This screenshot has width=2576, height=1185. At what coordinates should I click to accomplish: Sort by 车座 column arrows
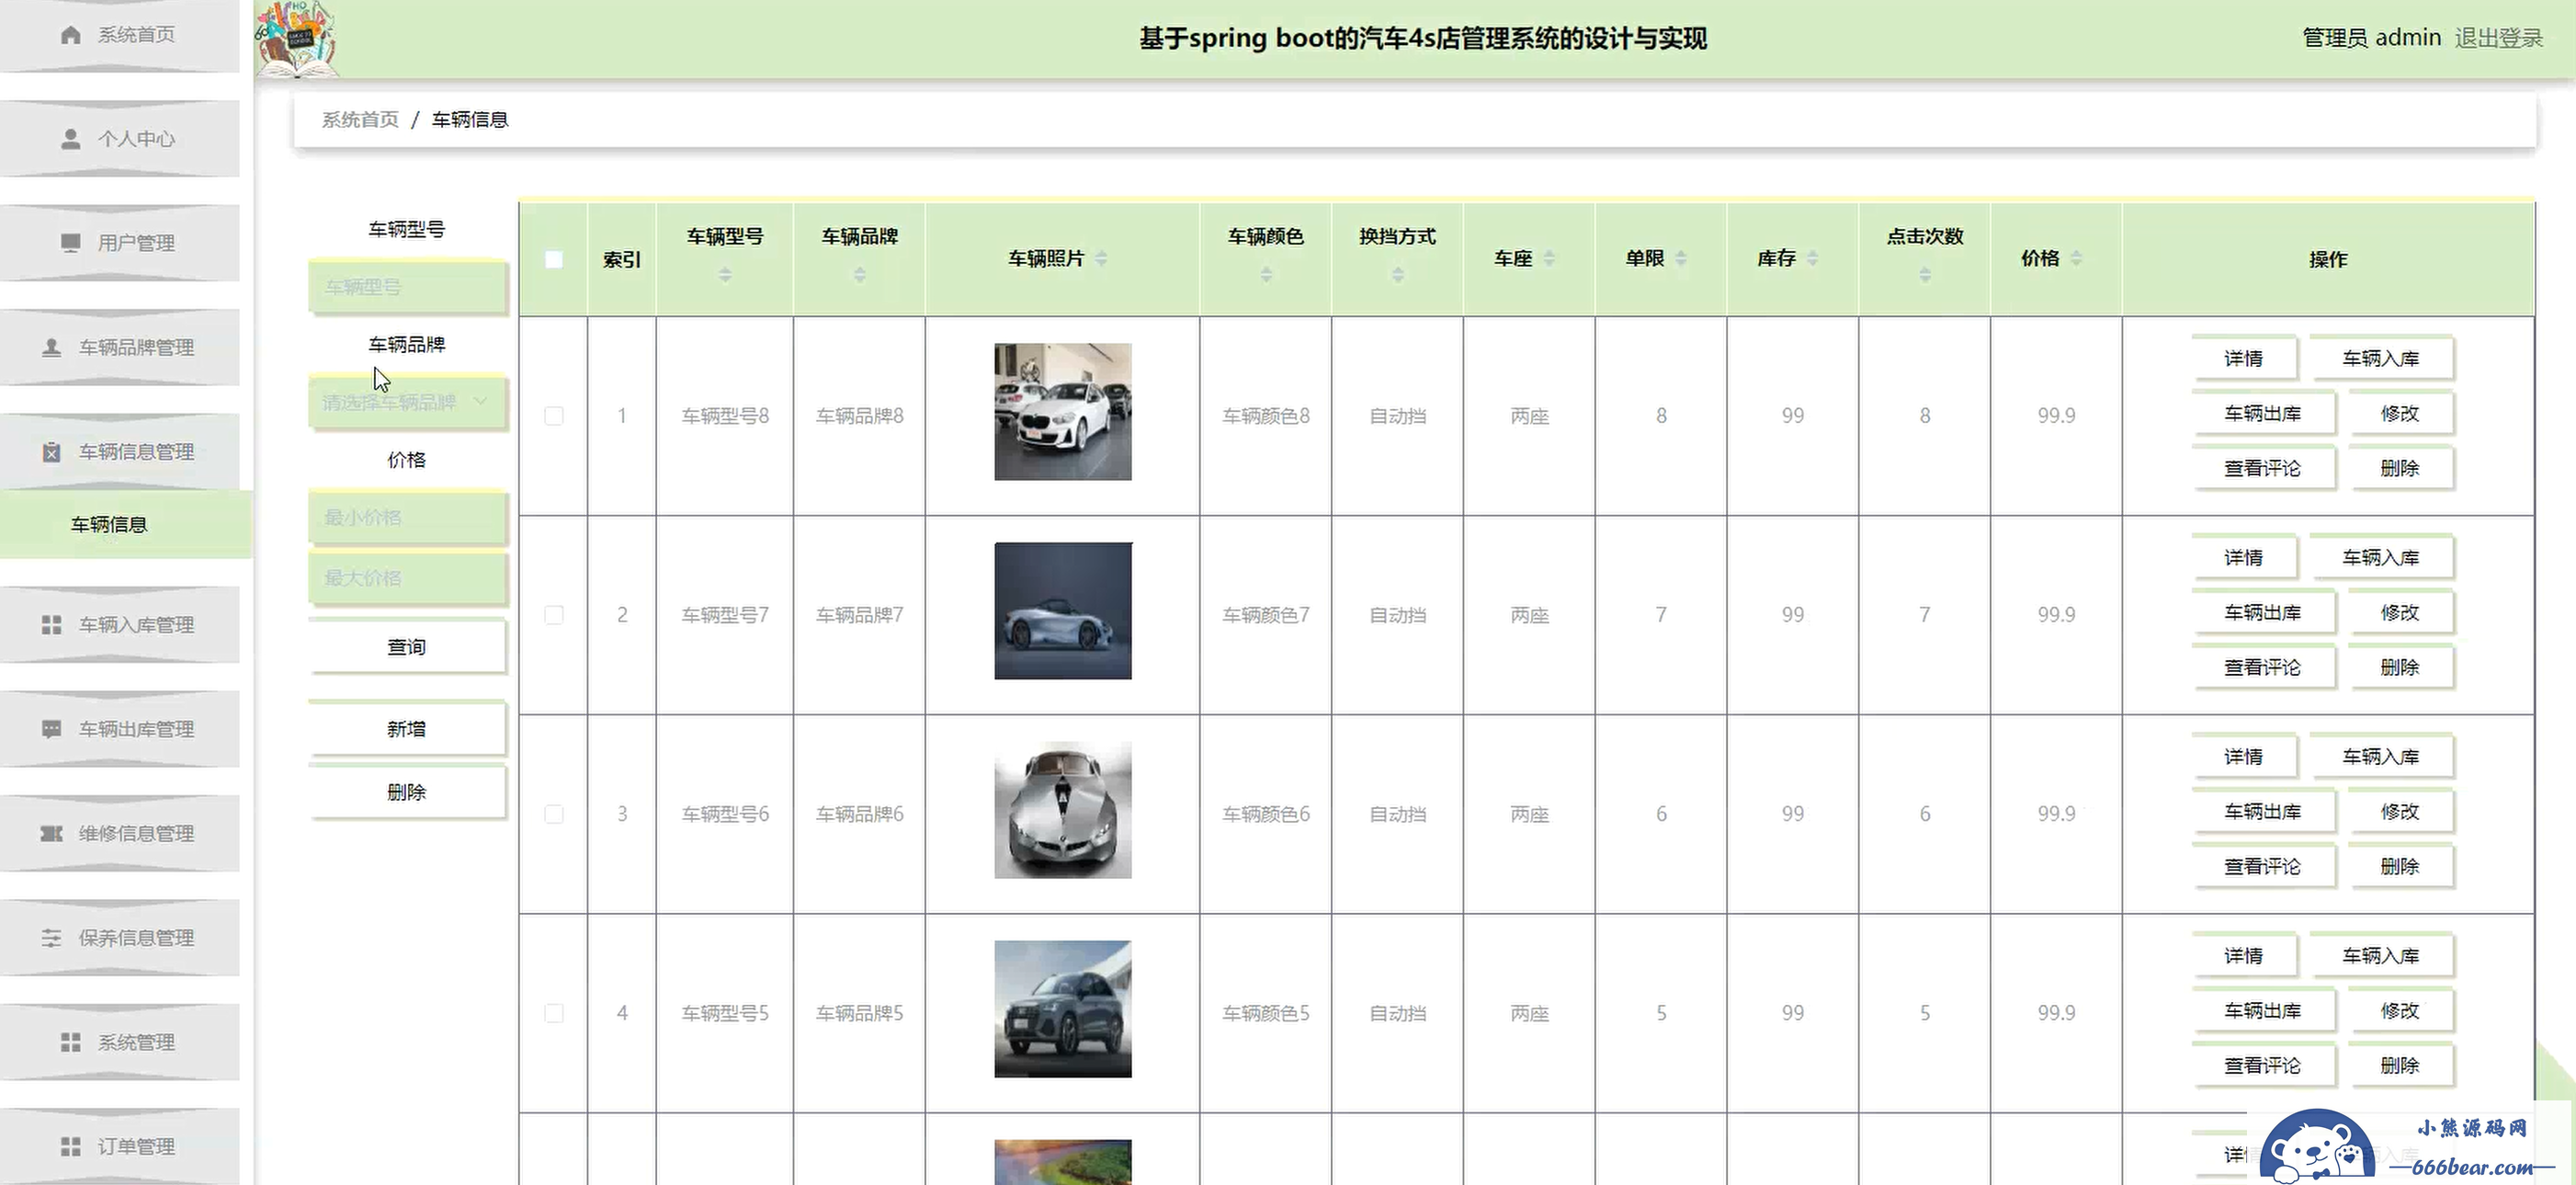[x=1549, y=258]
